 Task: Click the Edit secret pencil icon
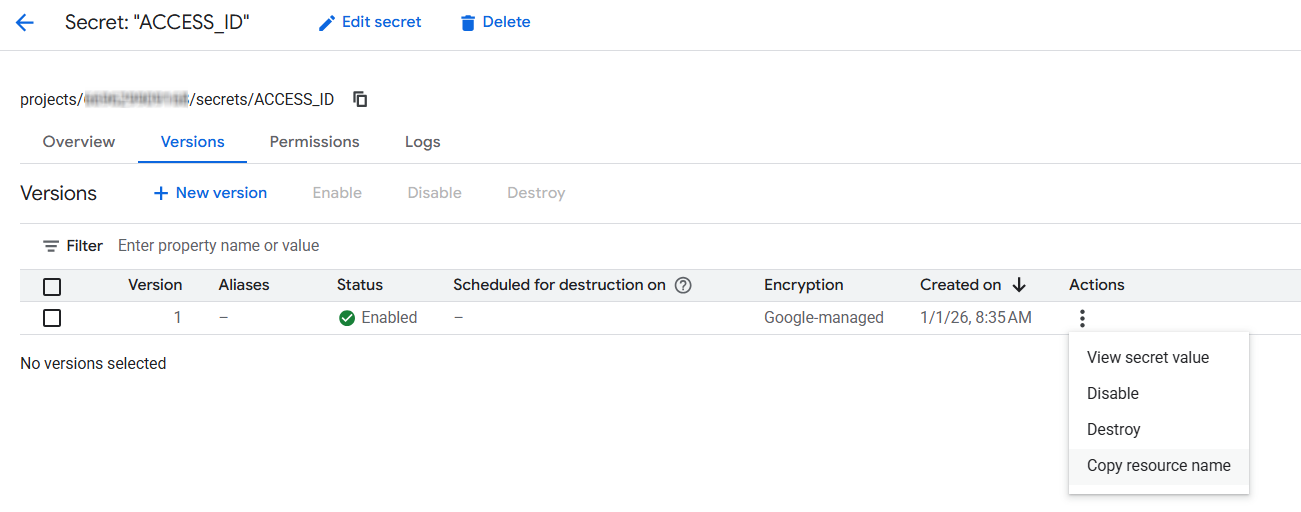327,23
